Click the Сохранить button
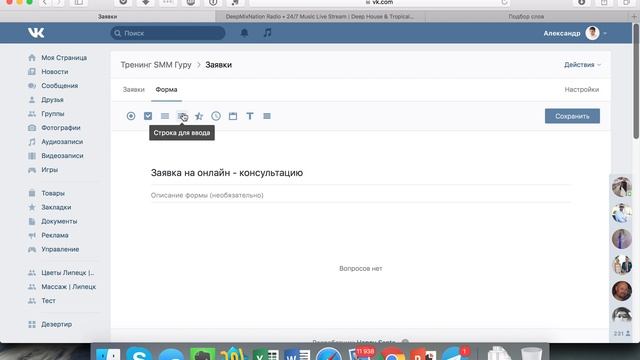This screenshot has width=640, height=360. click(x=572, y=116)
